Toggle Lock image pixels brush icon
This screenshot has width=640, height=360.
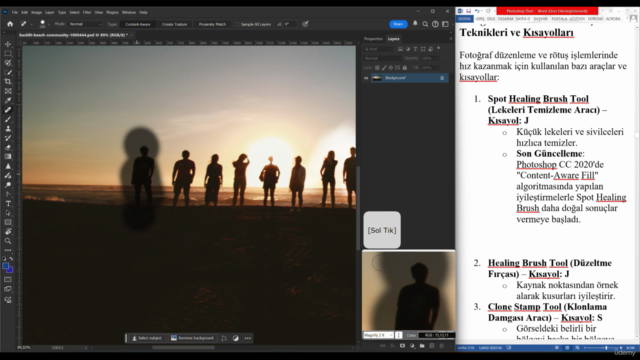click(384, 68)
